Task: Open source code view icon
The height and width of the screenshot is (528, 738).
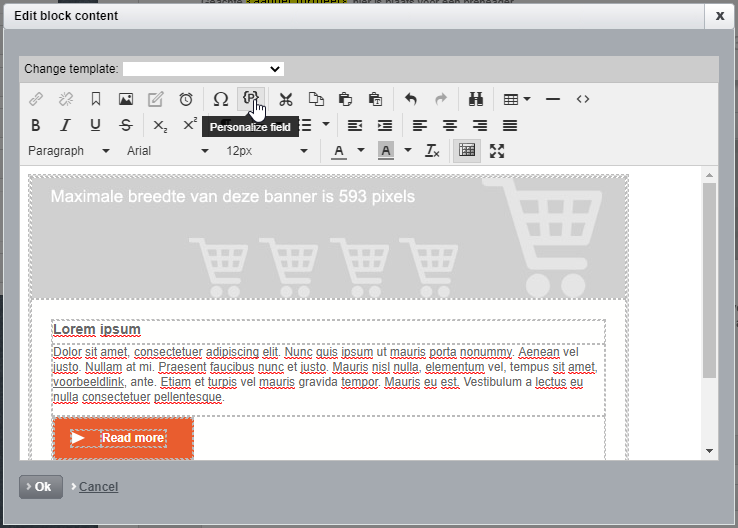Action: [583, 99]
